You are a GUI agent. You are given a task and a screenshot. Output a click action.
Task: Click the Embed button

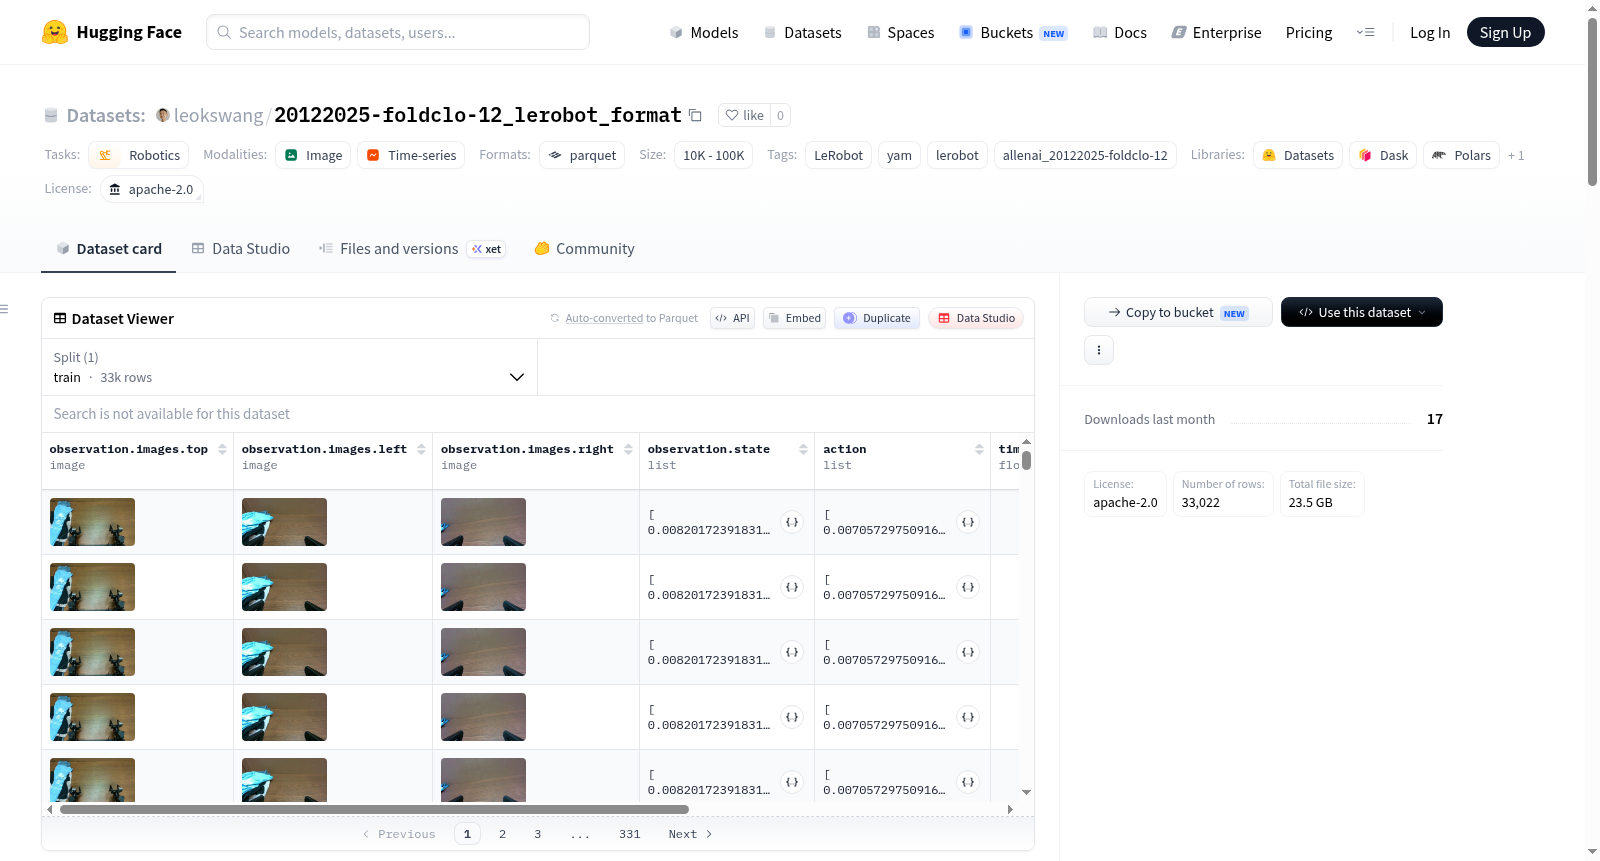pos(794,318)
